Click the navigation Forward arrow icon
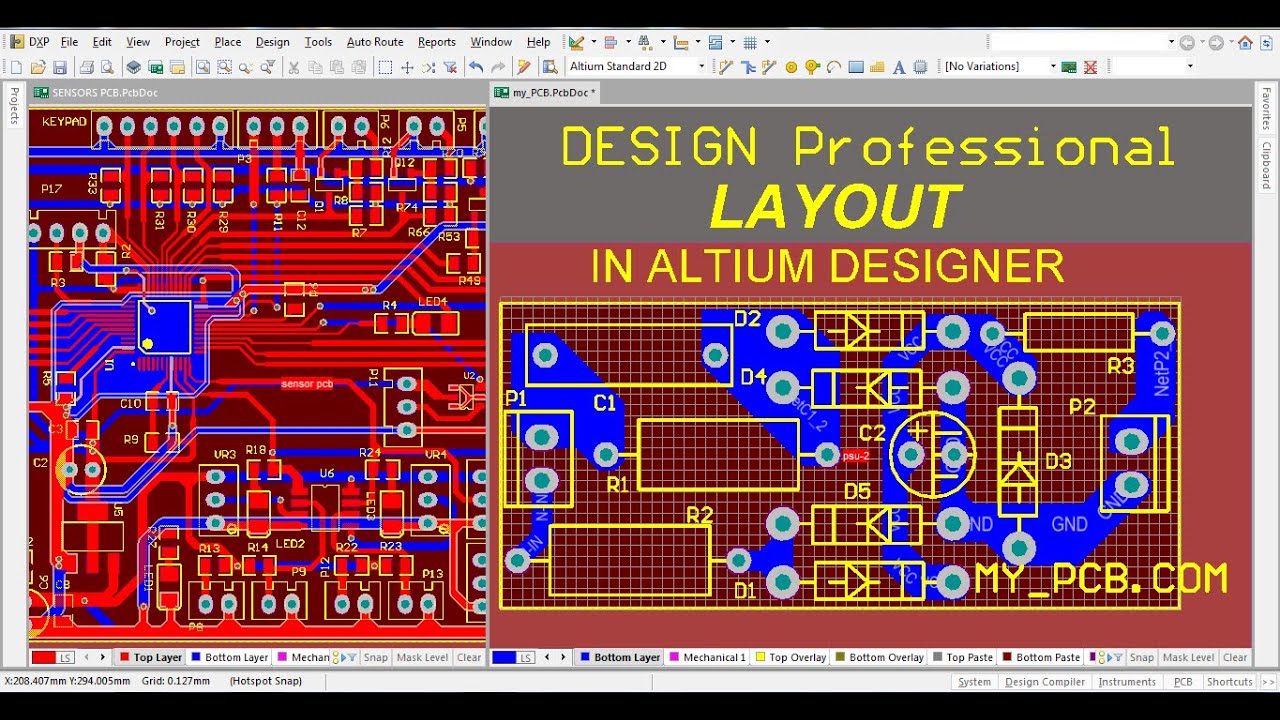The width and height of the screenshot is (1280, 720). [x=1216, y=42]
